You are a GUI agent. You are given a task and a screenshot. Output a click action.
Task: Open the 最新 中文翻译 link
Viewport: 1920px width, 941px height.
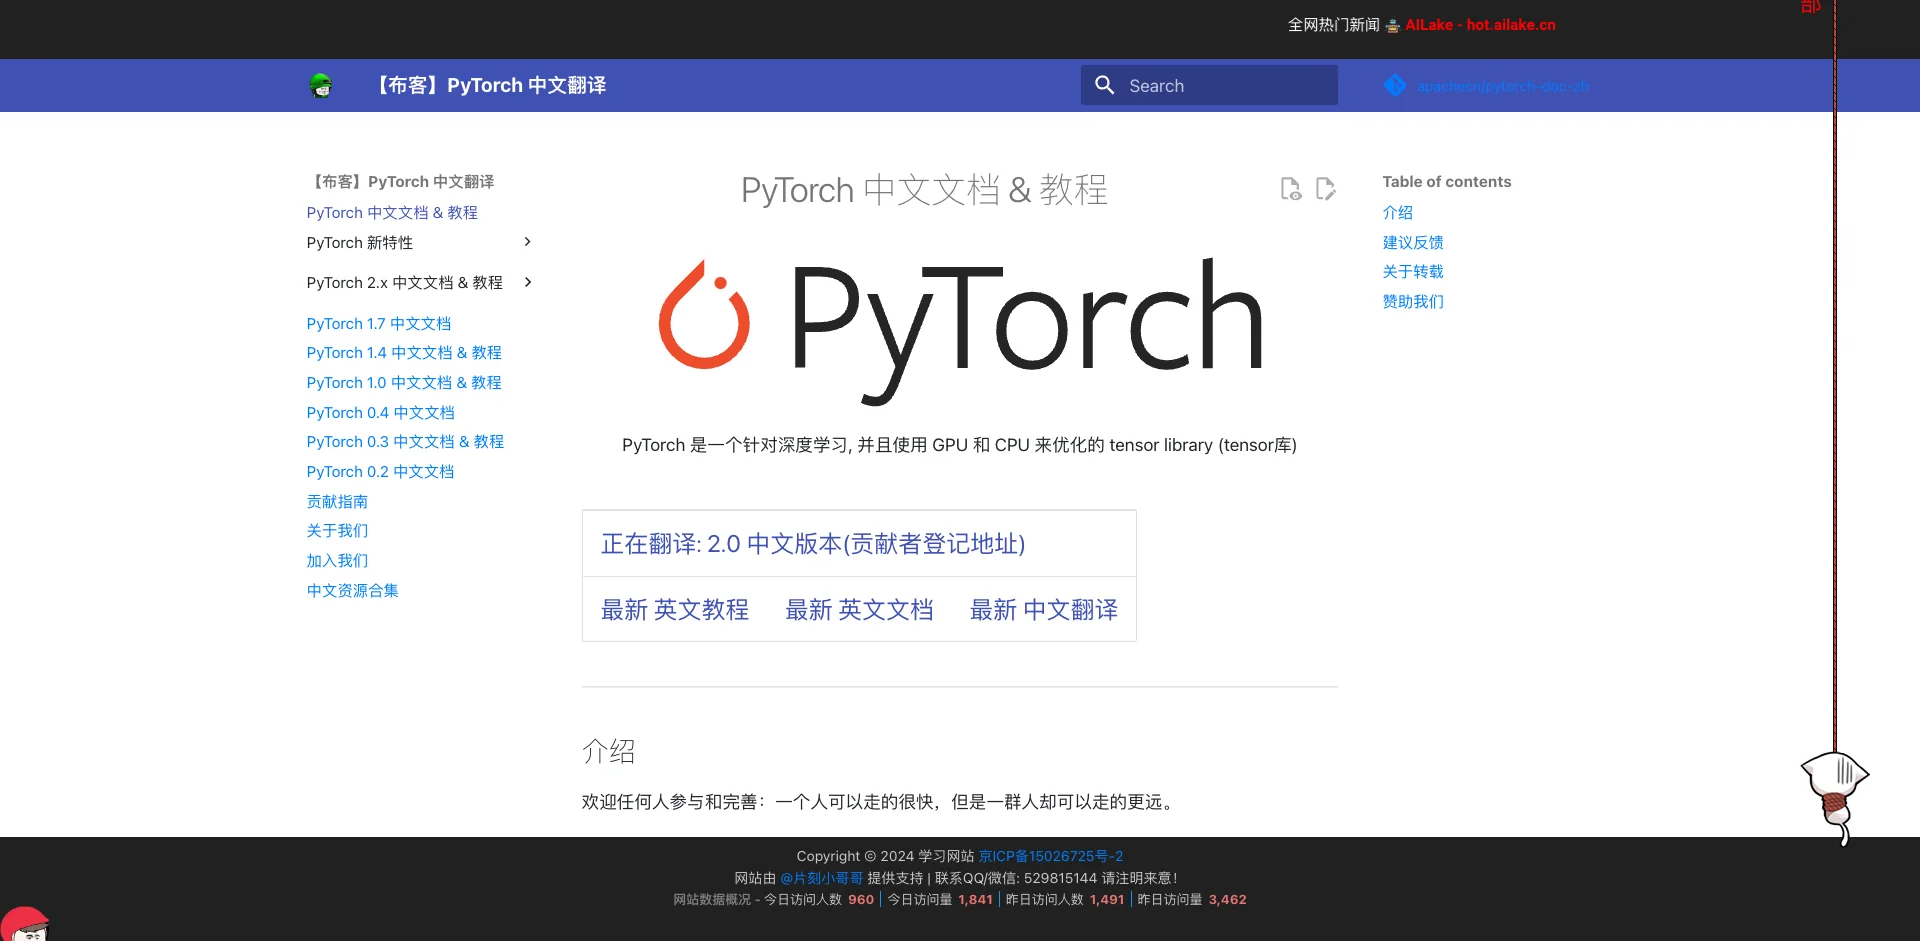pyautogui.click(x=1044, y=610)
